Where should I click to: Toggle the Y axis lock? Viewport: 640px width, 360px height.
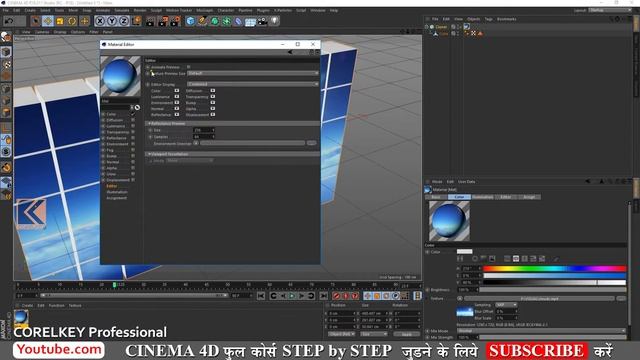112,21
